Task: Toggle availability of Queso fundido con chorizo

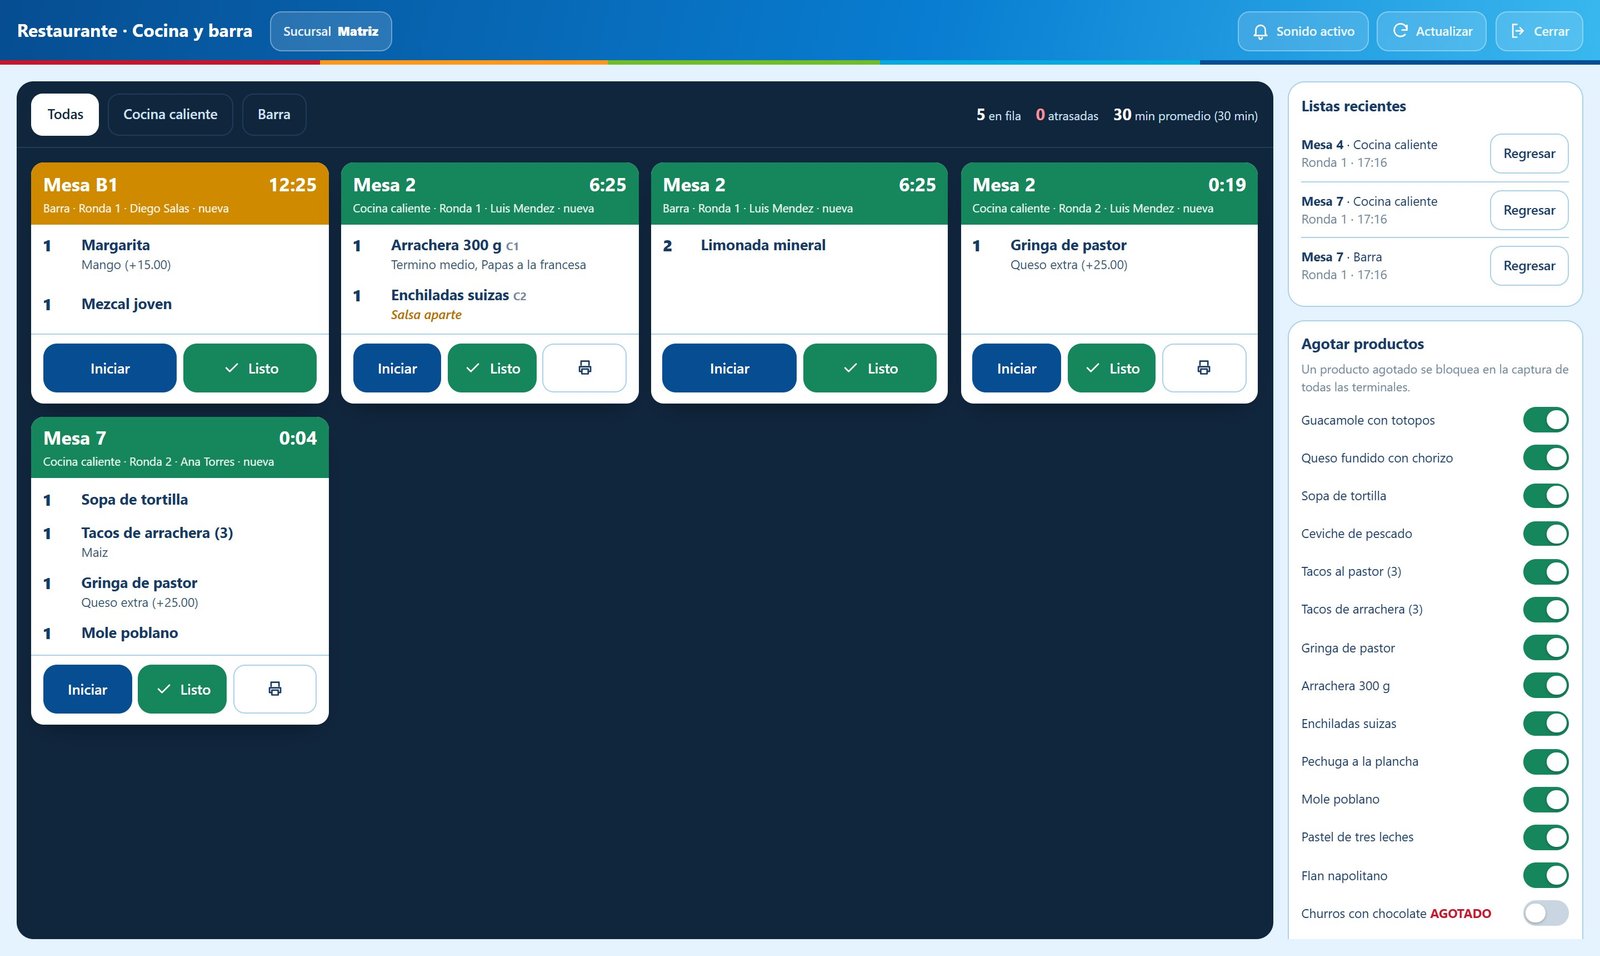Action: tap(1546, 458)
